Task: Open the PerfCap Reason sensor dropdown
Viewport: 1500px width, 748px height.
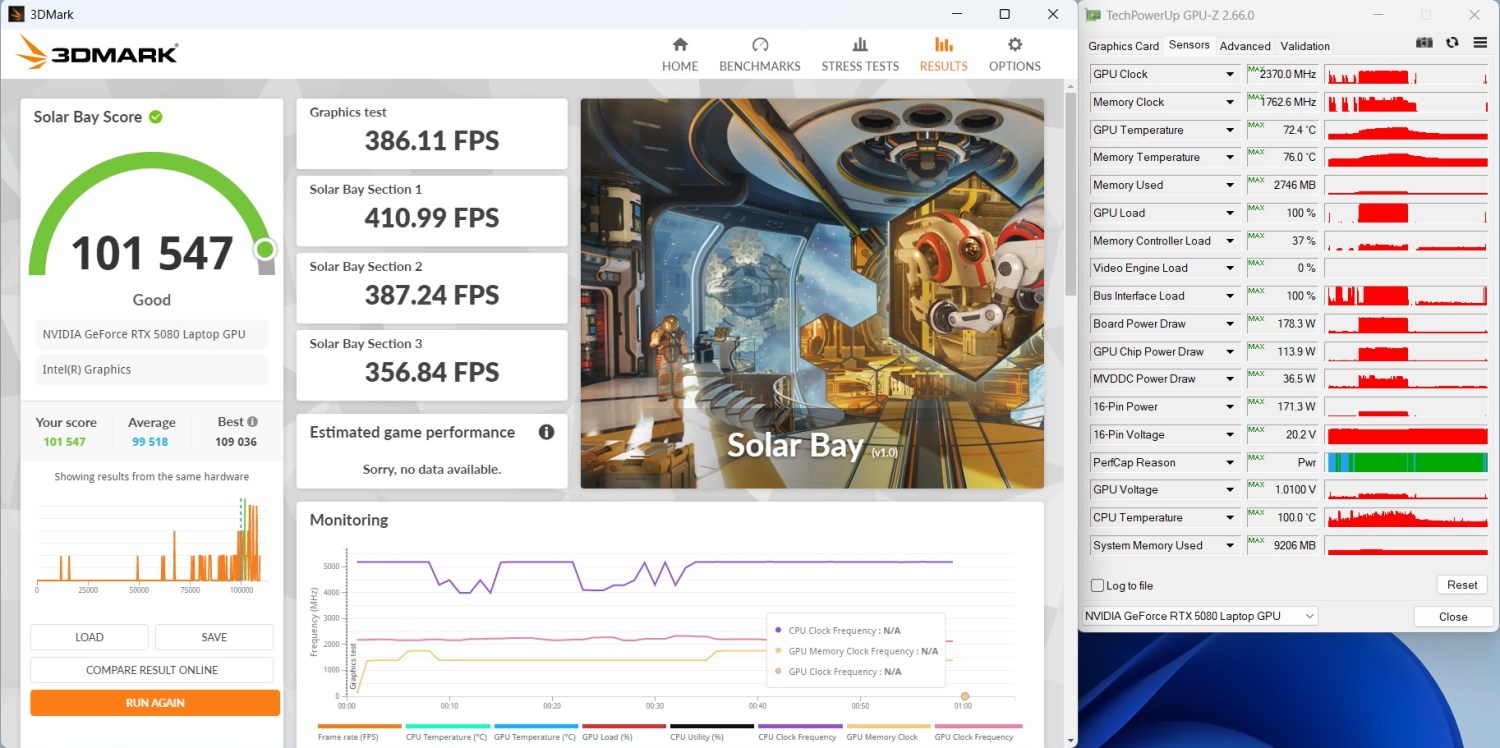Action: 1230,463
